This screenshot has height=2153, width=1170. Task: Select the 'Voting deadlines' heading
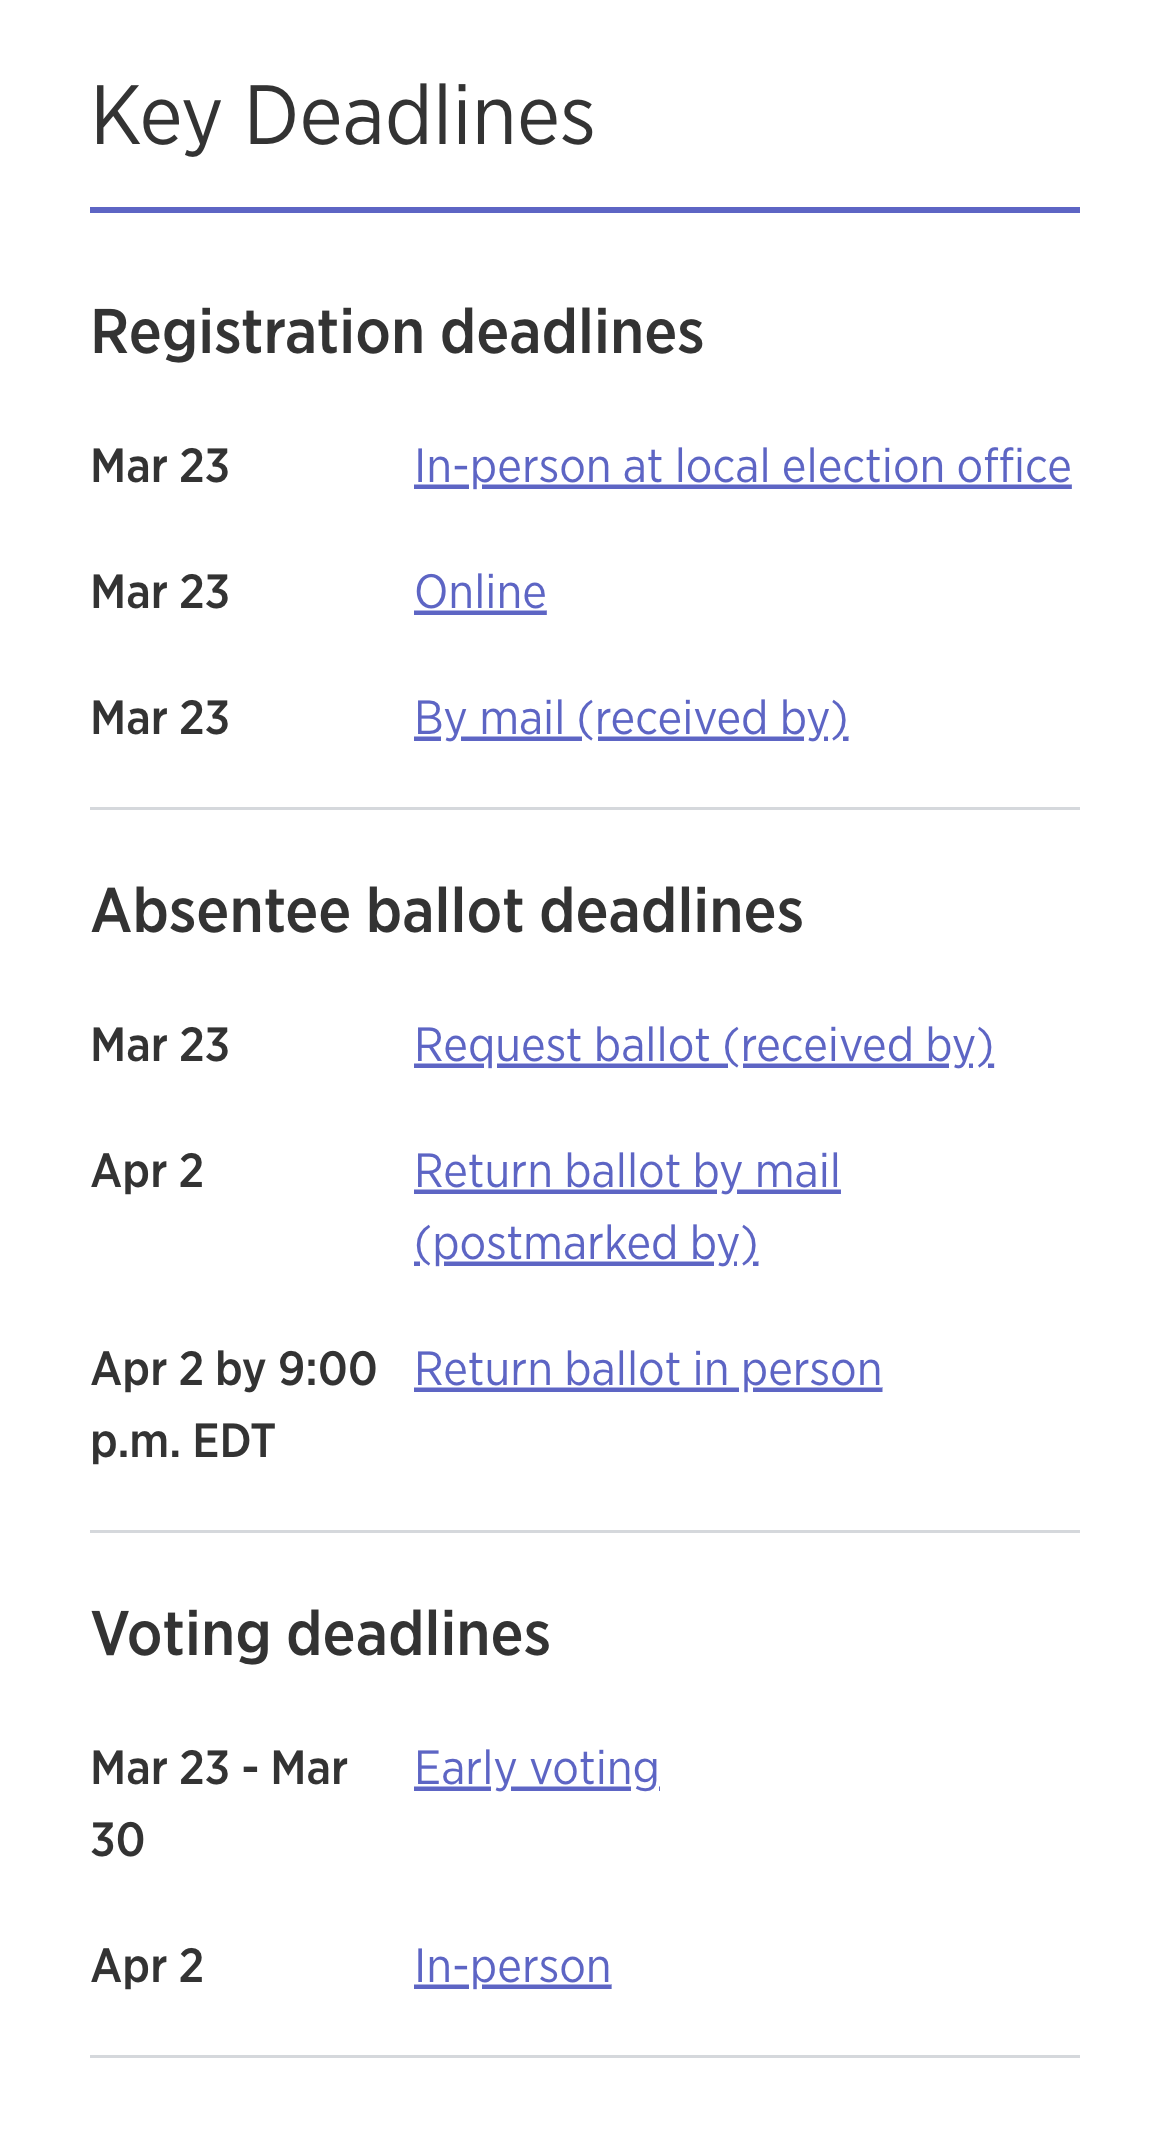(x=321, y=1631)
